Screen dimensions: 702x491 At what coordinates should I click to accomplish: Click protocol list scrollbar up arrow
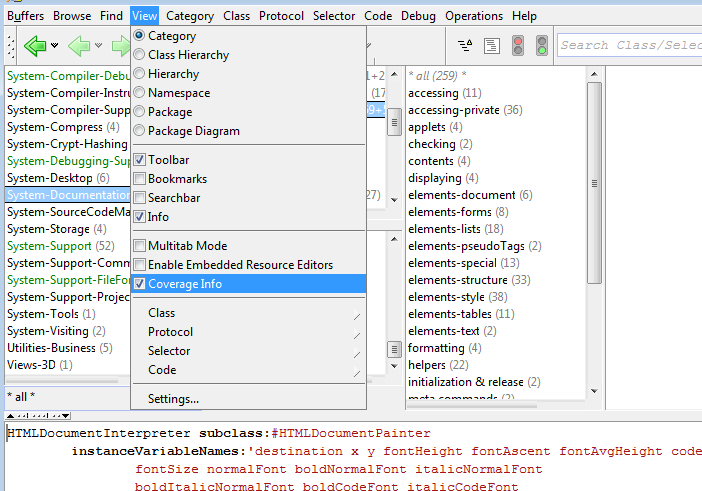(x=594, y=74)
